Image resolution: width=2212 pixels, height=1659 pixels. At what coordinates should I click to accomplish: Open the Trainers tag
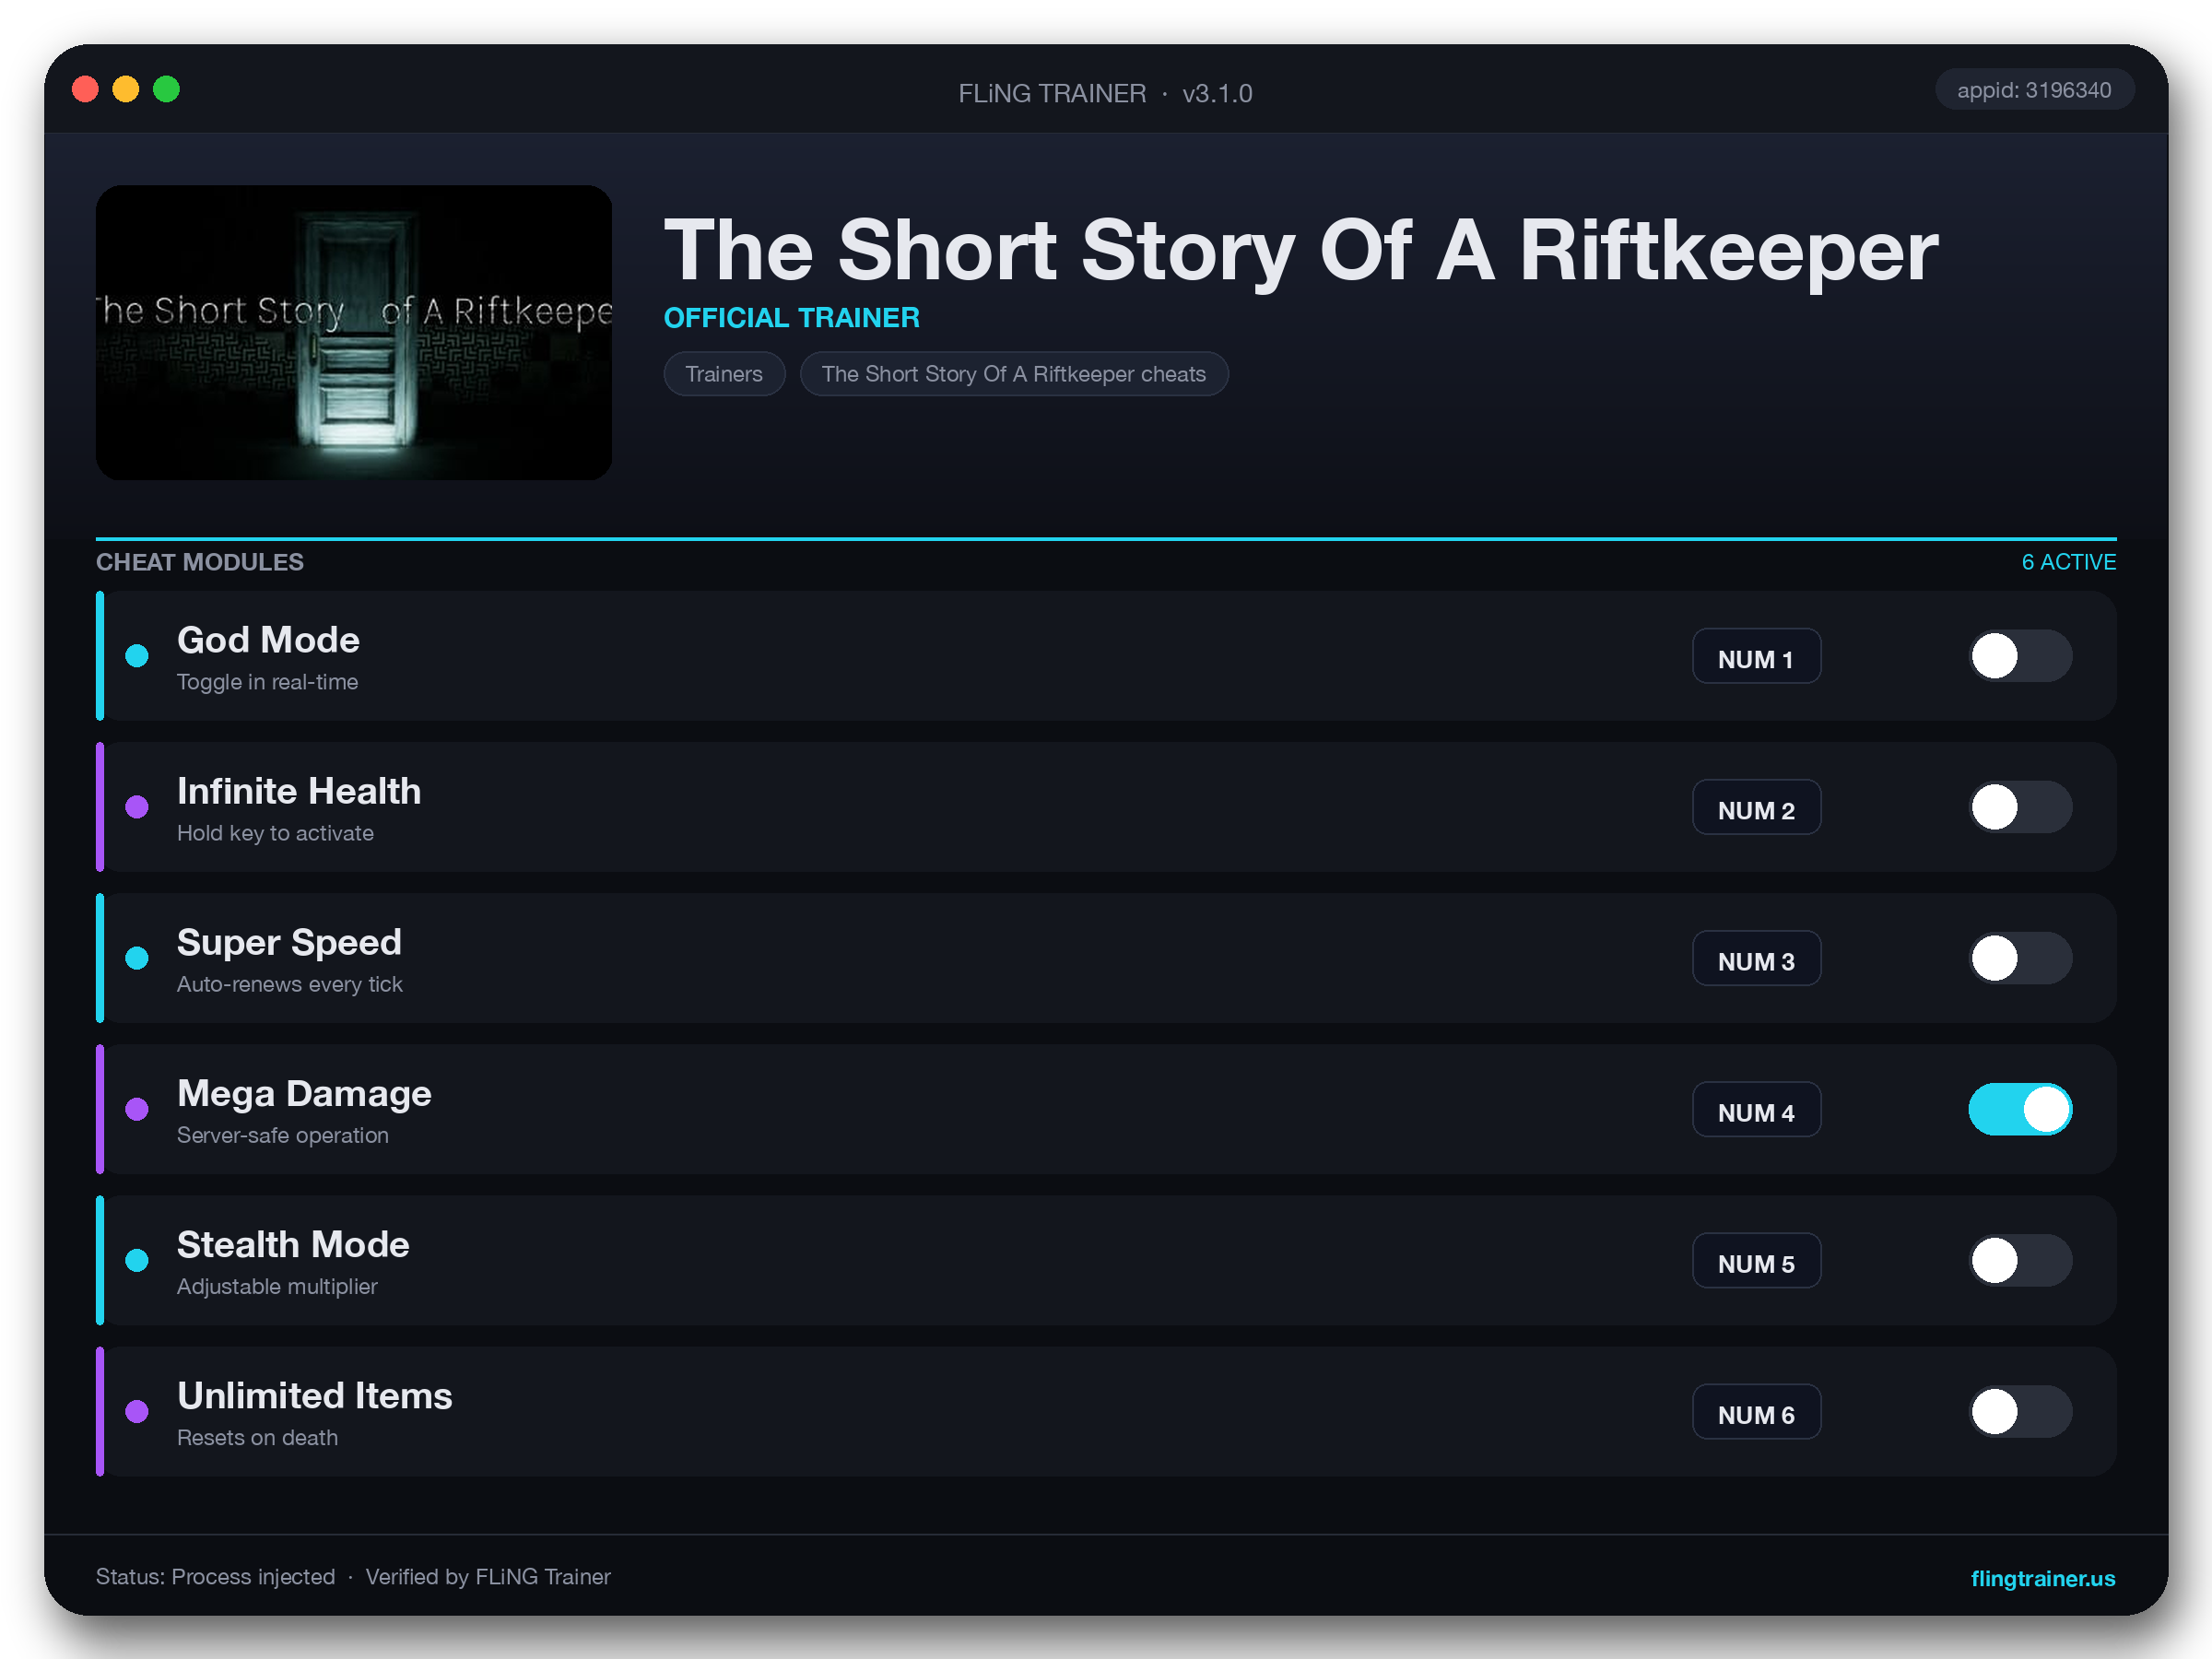point(724,374)
